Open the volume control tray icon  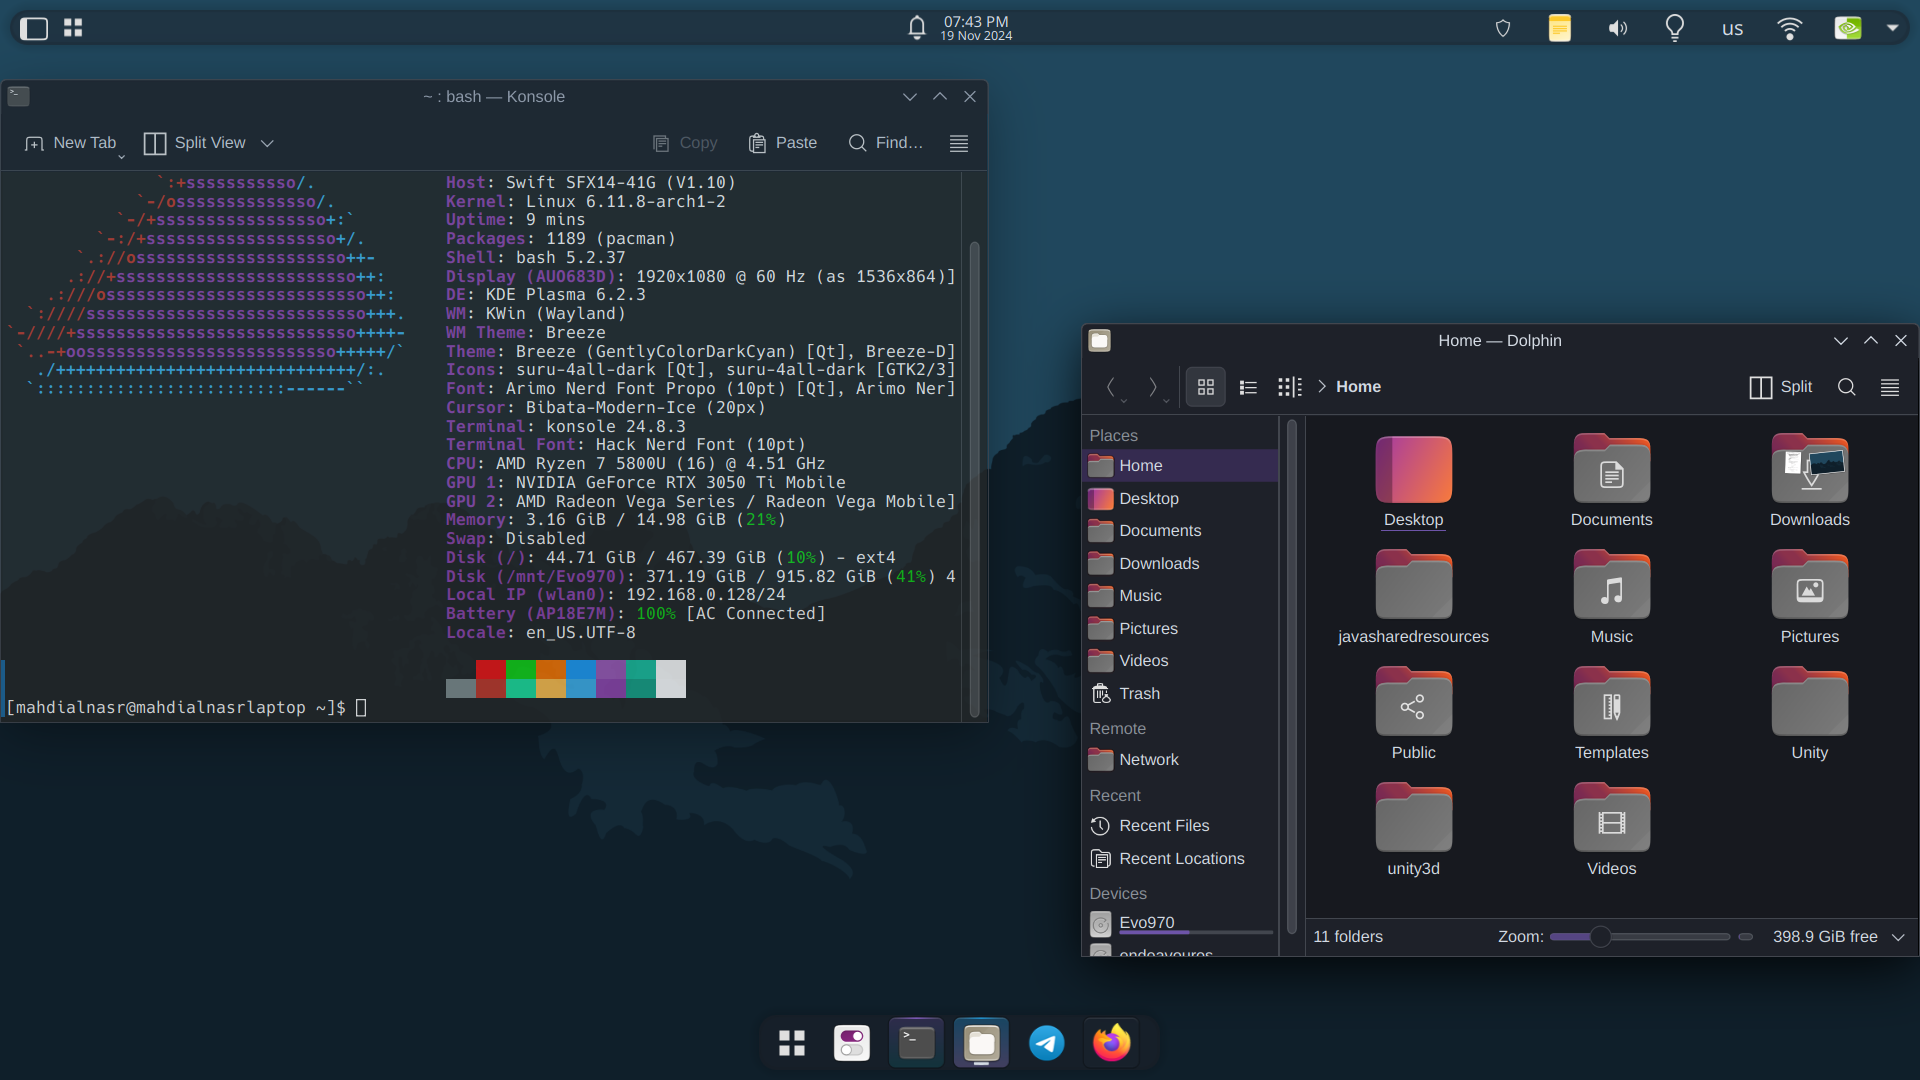(1617, 28)
